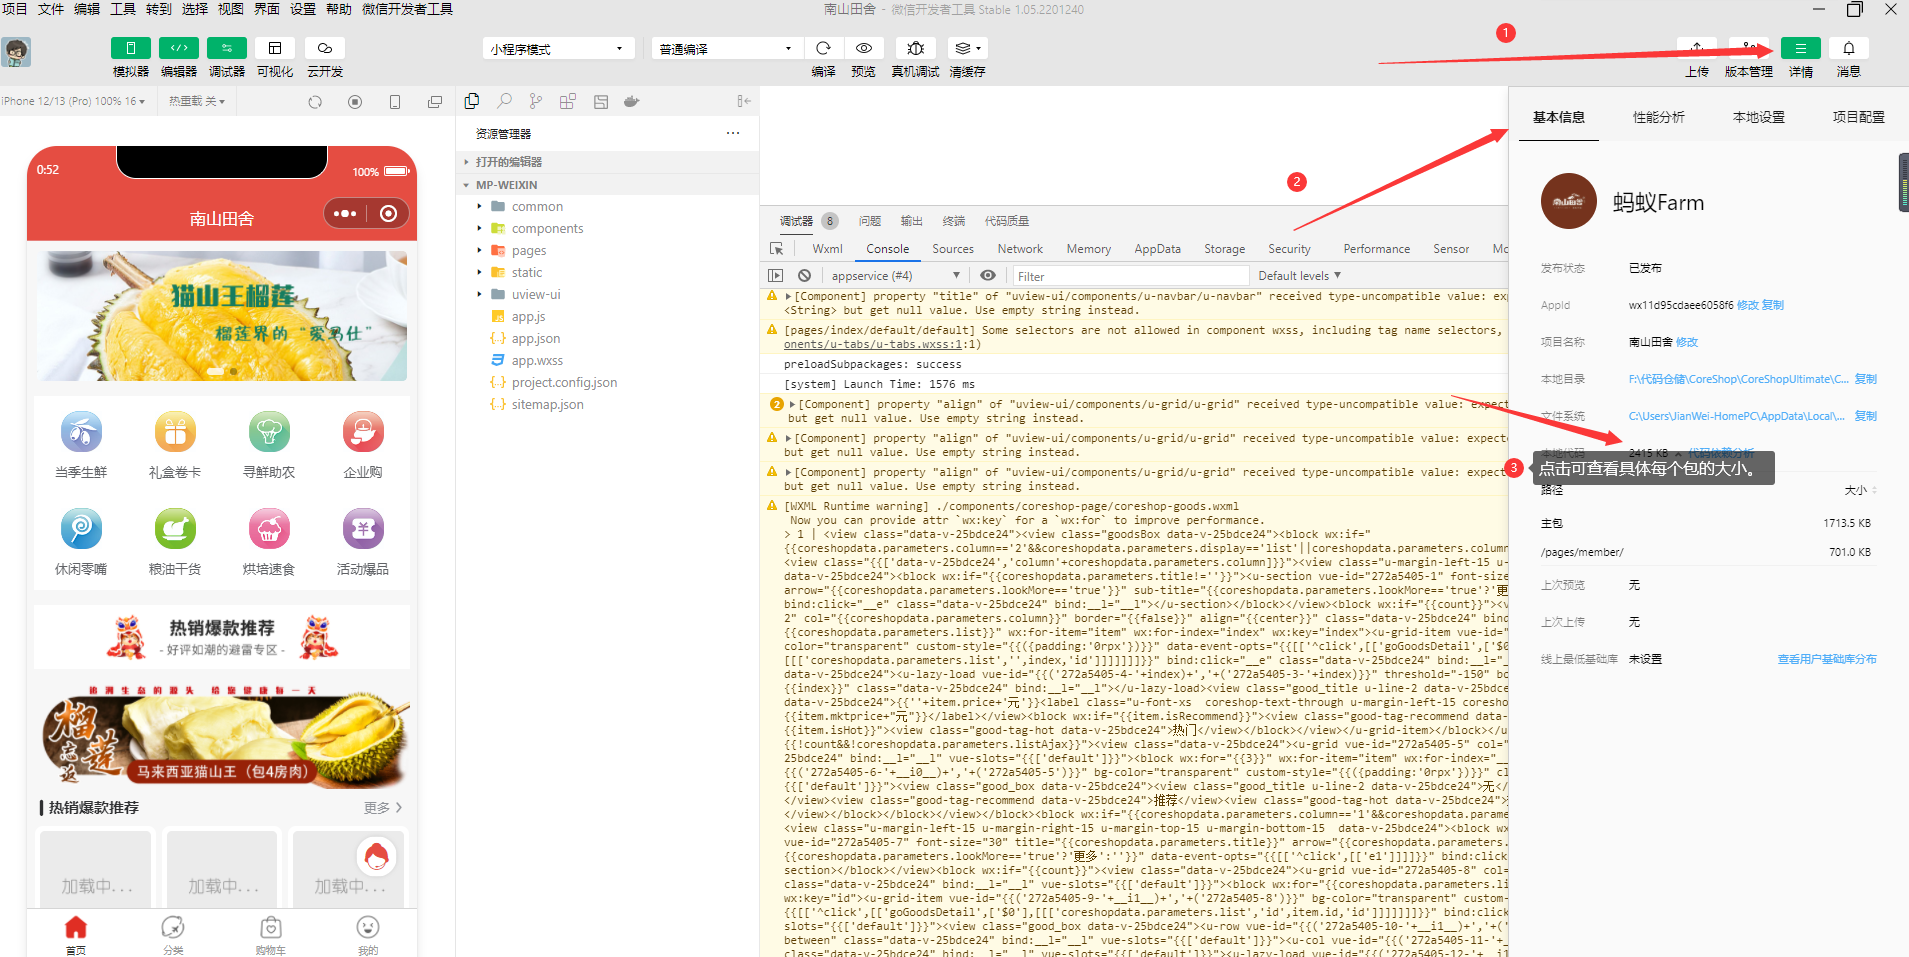Click the simulator stop icon
Viewport: 1909px width, 957px height.
(355, 102)
